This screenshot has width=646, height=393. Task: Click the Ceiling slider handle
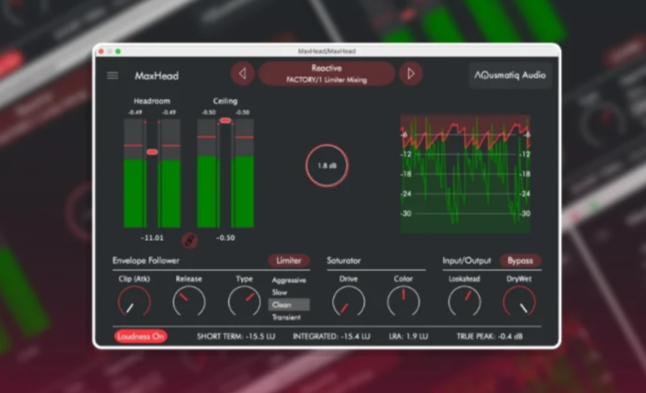(x=225, y=120)
